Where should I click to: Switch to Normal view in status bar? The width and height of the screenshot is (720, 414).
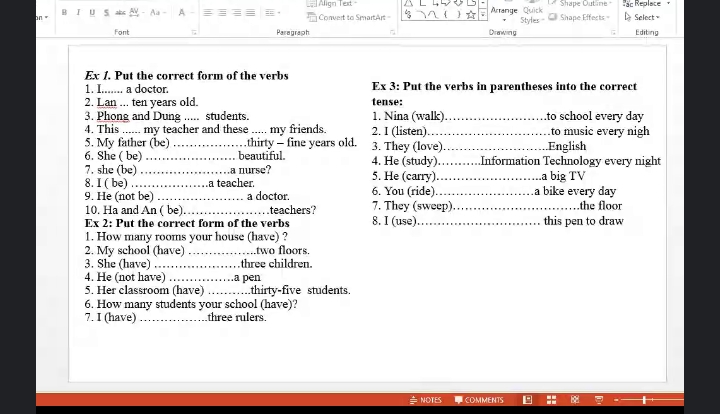[527, 400]
